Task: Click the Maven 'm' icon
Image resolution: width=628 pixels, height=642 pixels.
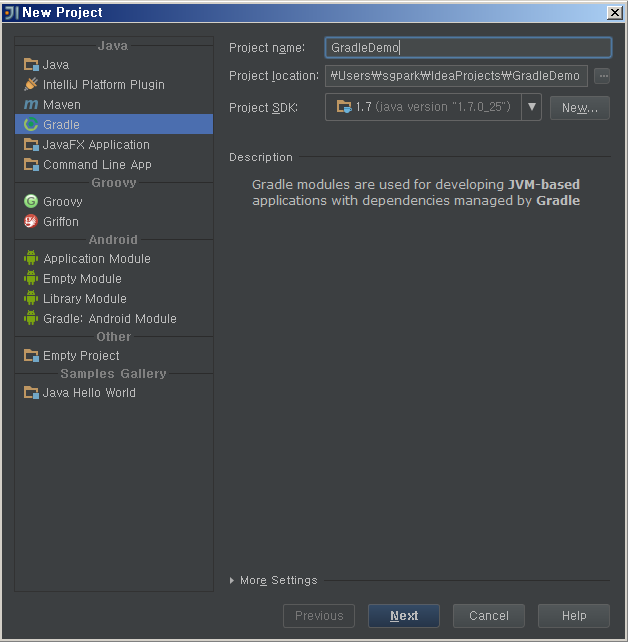Action: 31,104
